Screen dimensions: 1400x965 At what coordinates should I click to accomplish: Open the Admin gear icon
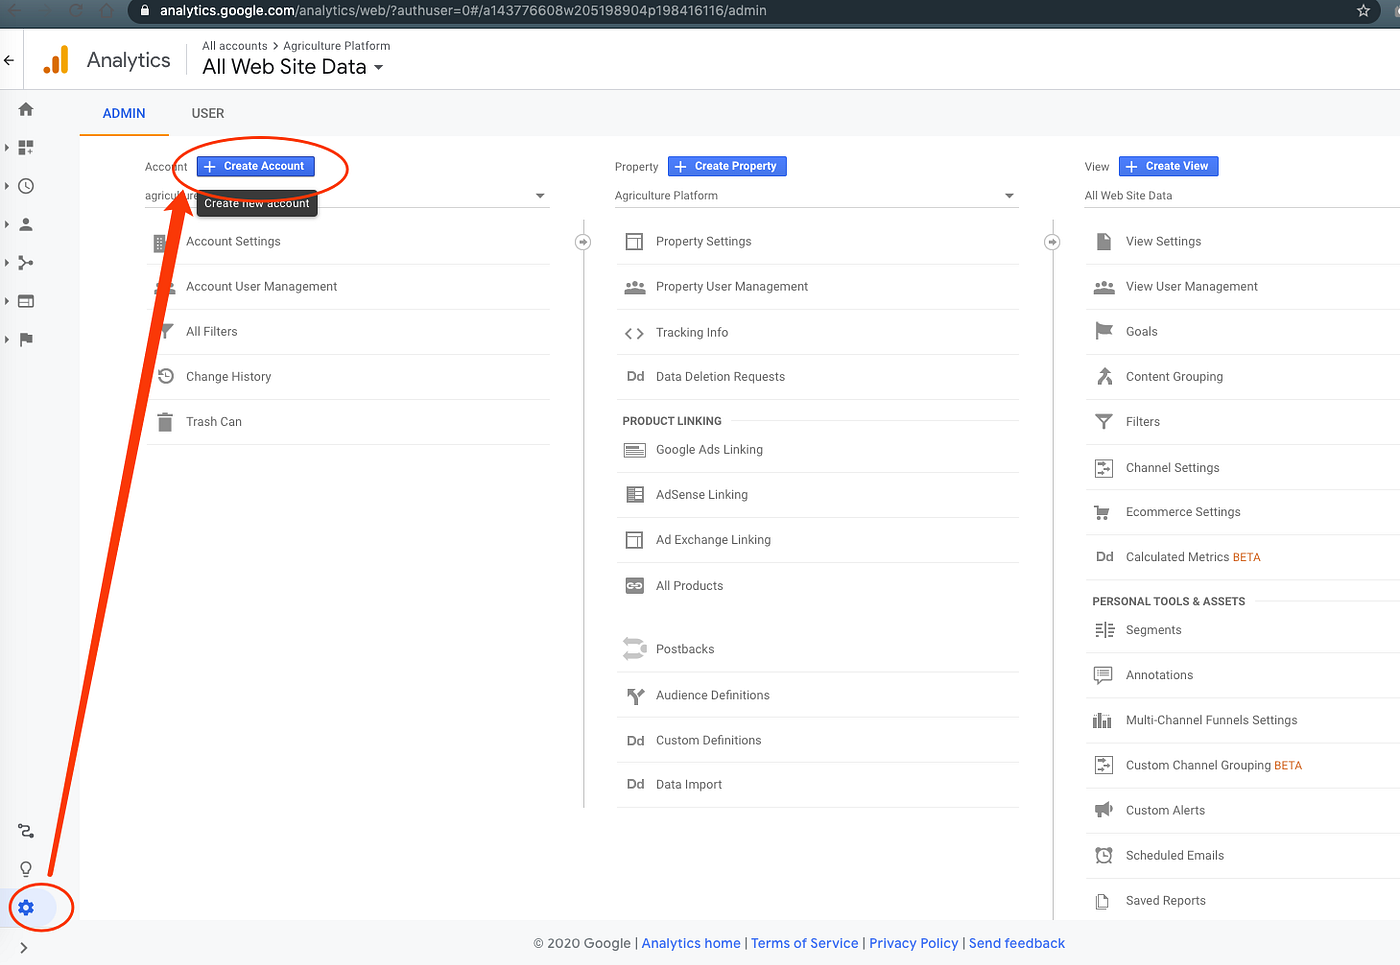[x=26, y=907]
